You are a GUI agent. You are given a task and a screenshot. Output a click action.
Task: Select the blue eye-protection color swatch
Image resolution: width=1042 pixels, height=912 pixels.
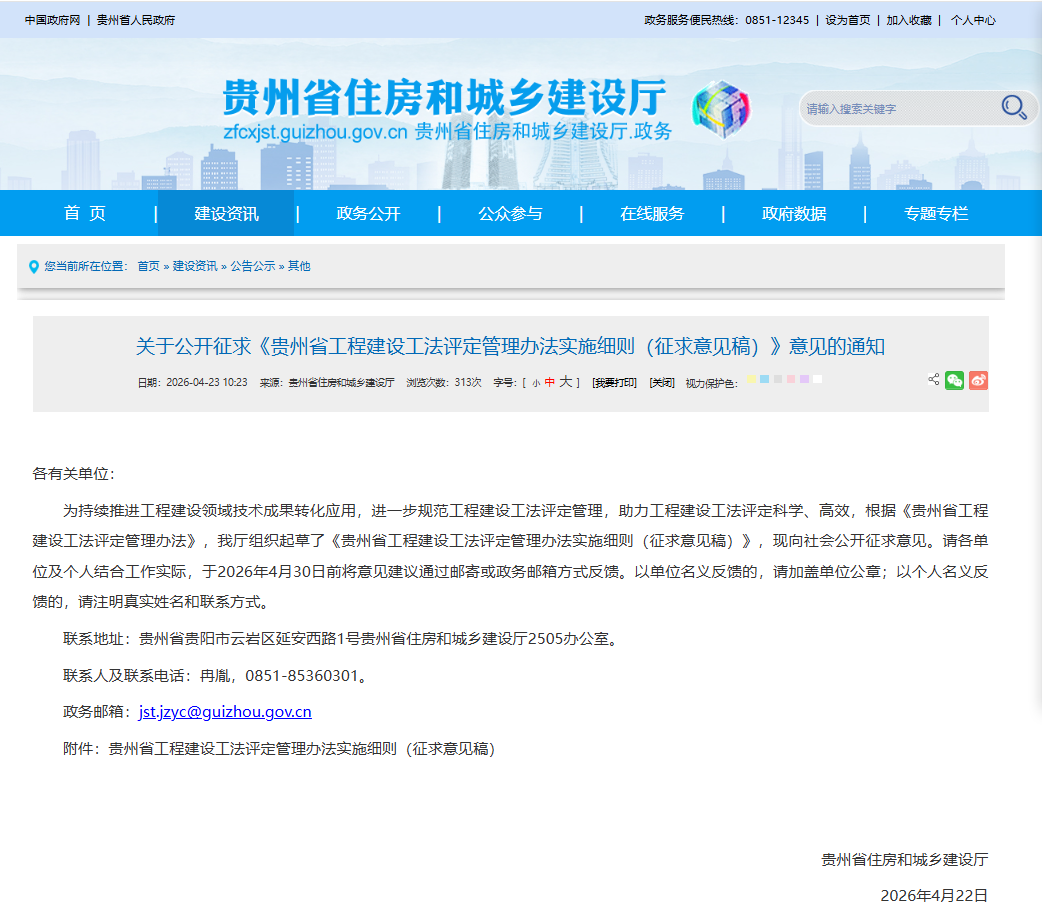(x=764, y=380)
